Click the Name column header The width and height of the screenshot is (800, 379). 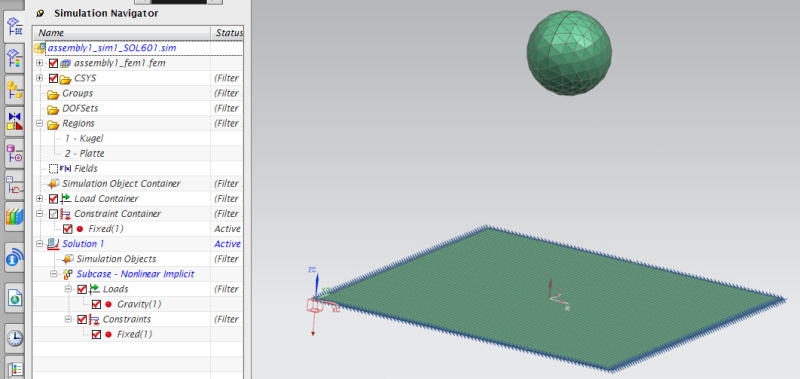[122, 33]
